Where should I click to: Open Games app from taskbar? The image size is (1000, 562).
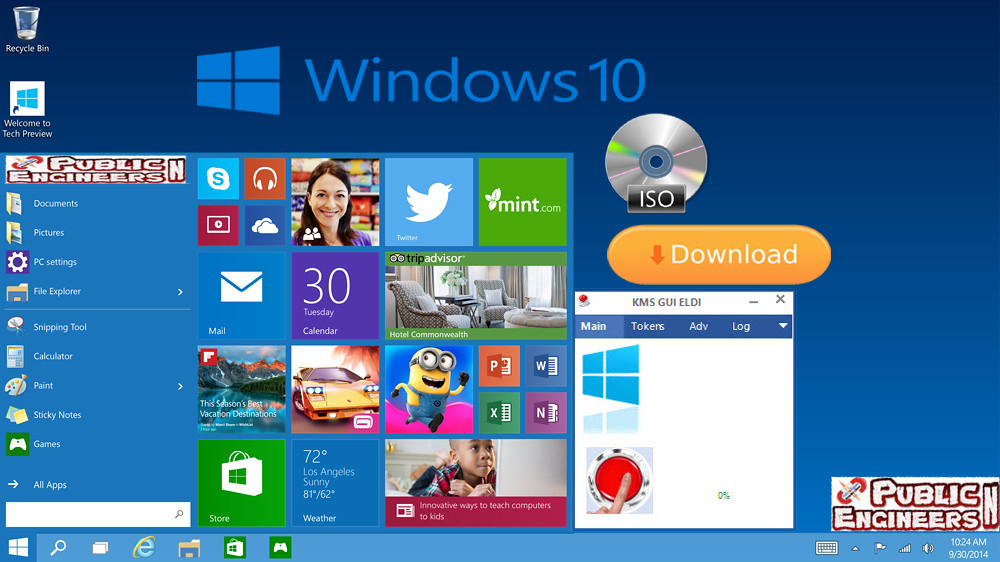(280, 547)
